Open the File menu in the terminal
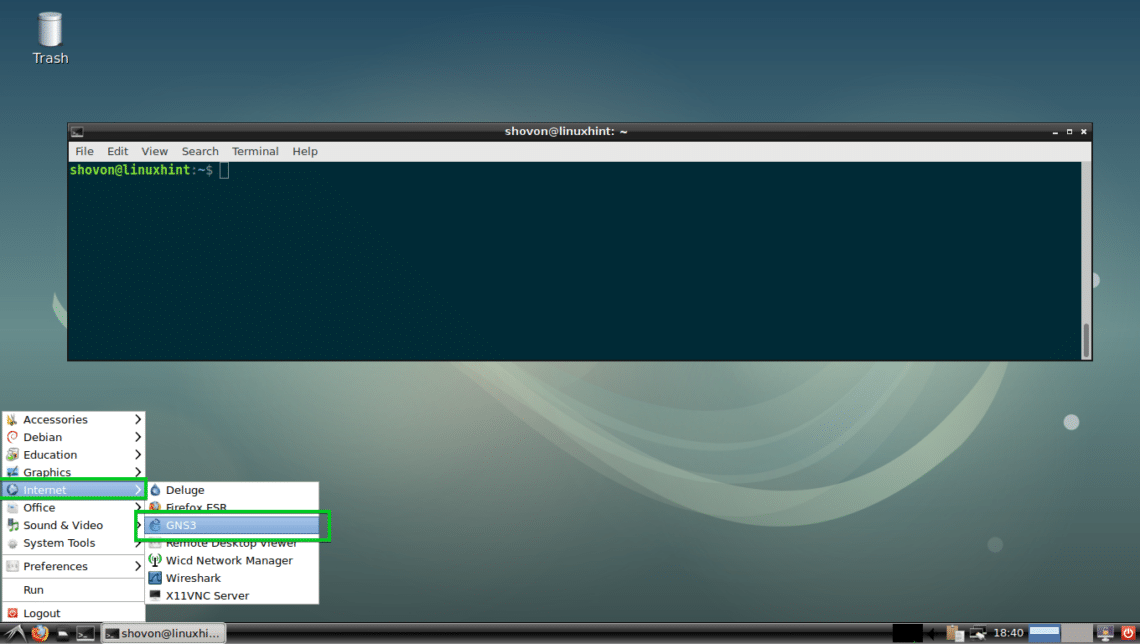The height and width of the screenshot is (644, 1140). 84,151
